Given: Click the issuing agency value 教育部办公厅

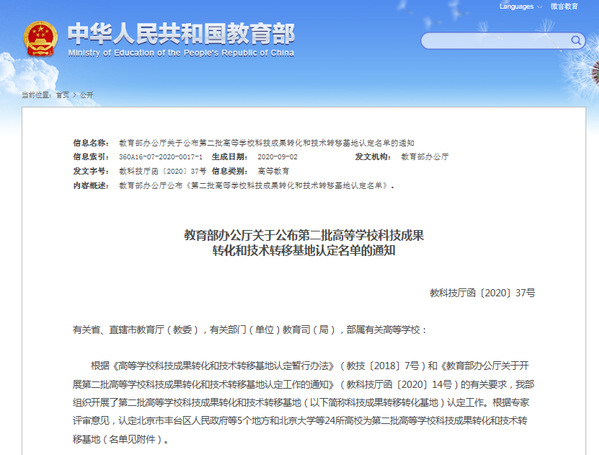Looking at the screenshot, I should point(425,157).
